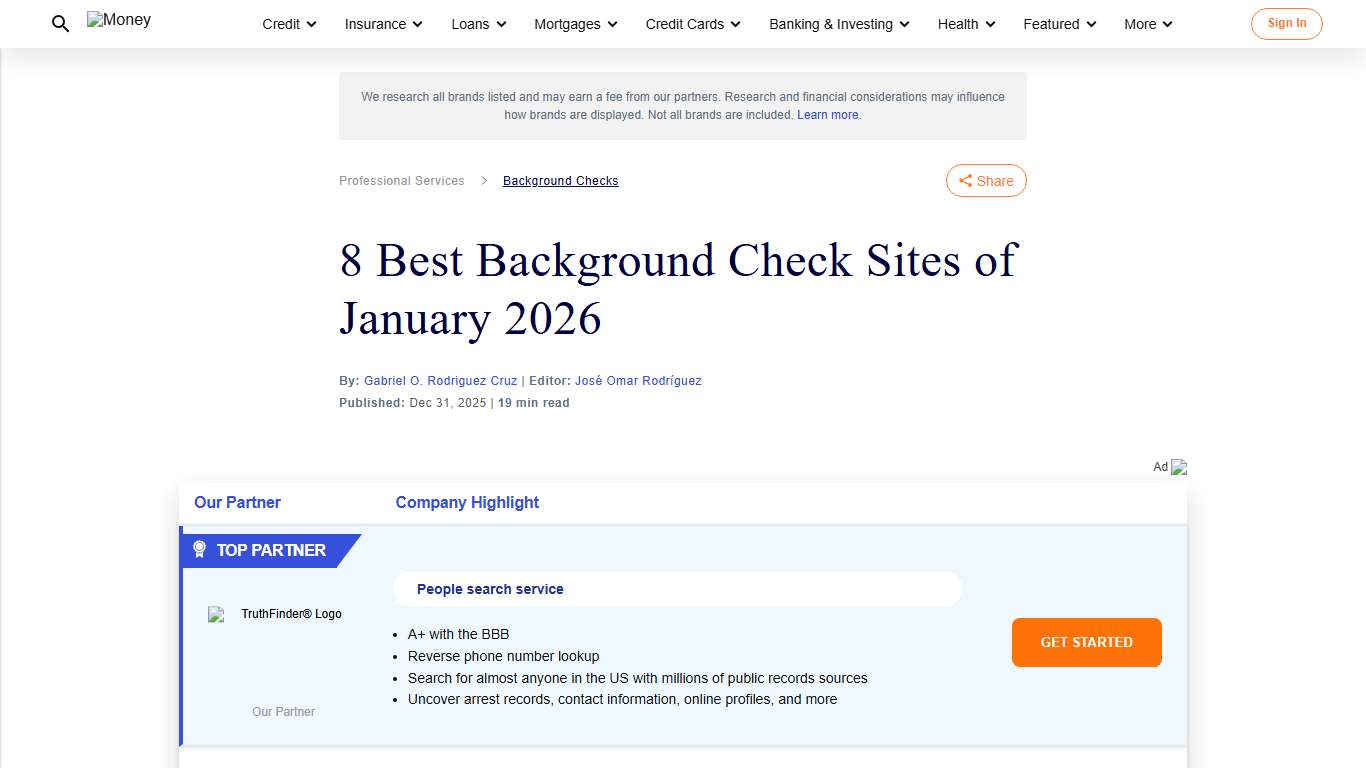Open the More dropdown in the navbar
The width and height of the screenshot is (1366, 768).
click(x=1147, y=24)
